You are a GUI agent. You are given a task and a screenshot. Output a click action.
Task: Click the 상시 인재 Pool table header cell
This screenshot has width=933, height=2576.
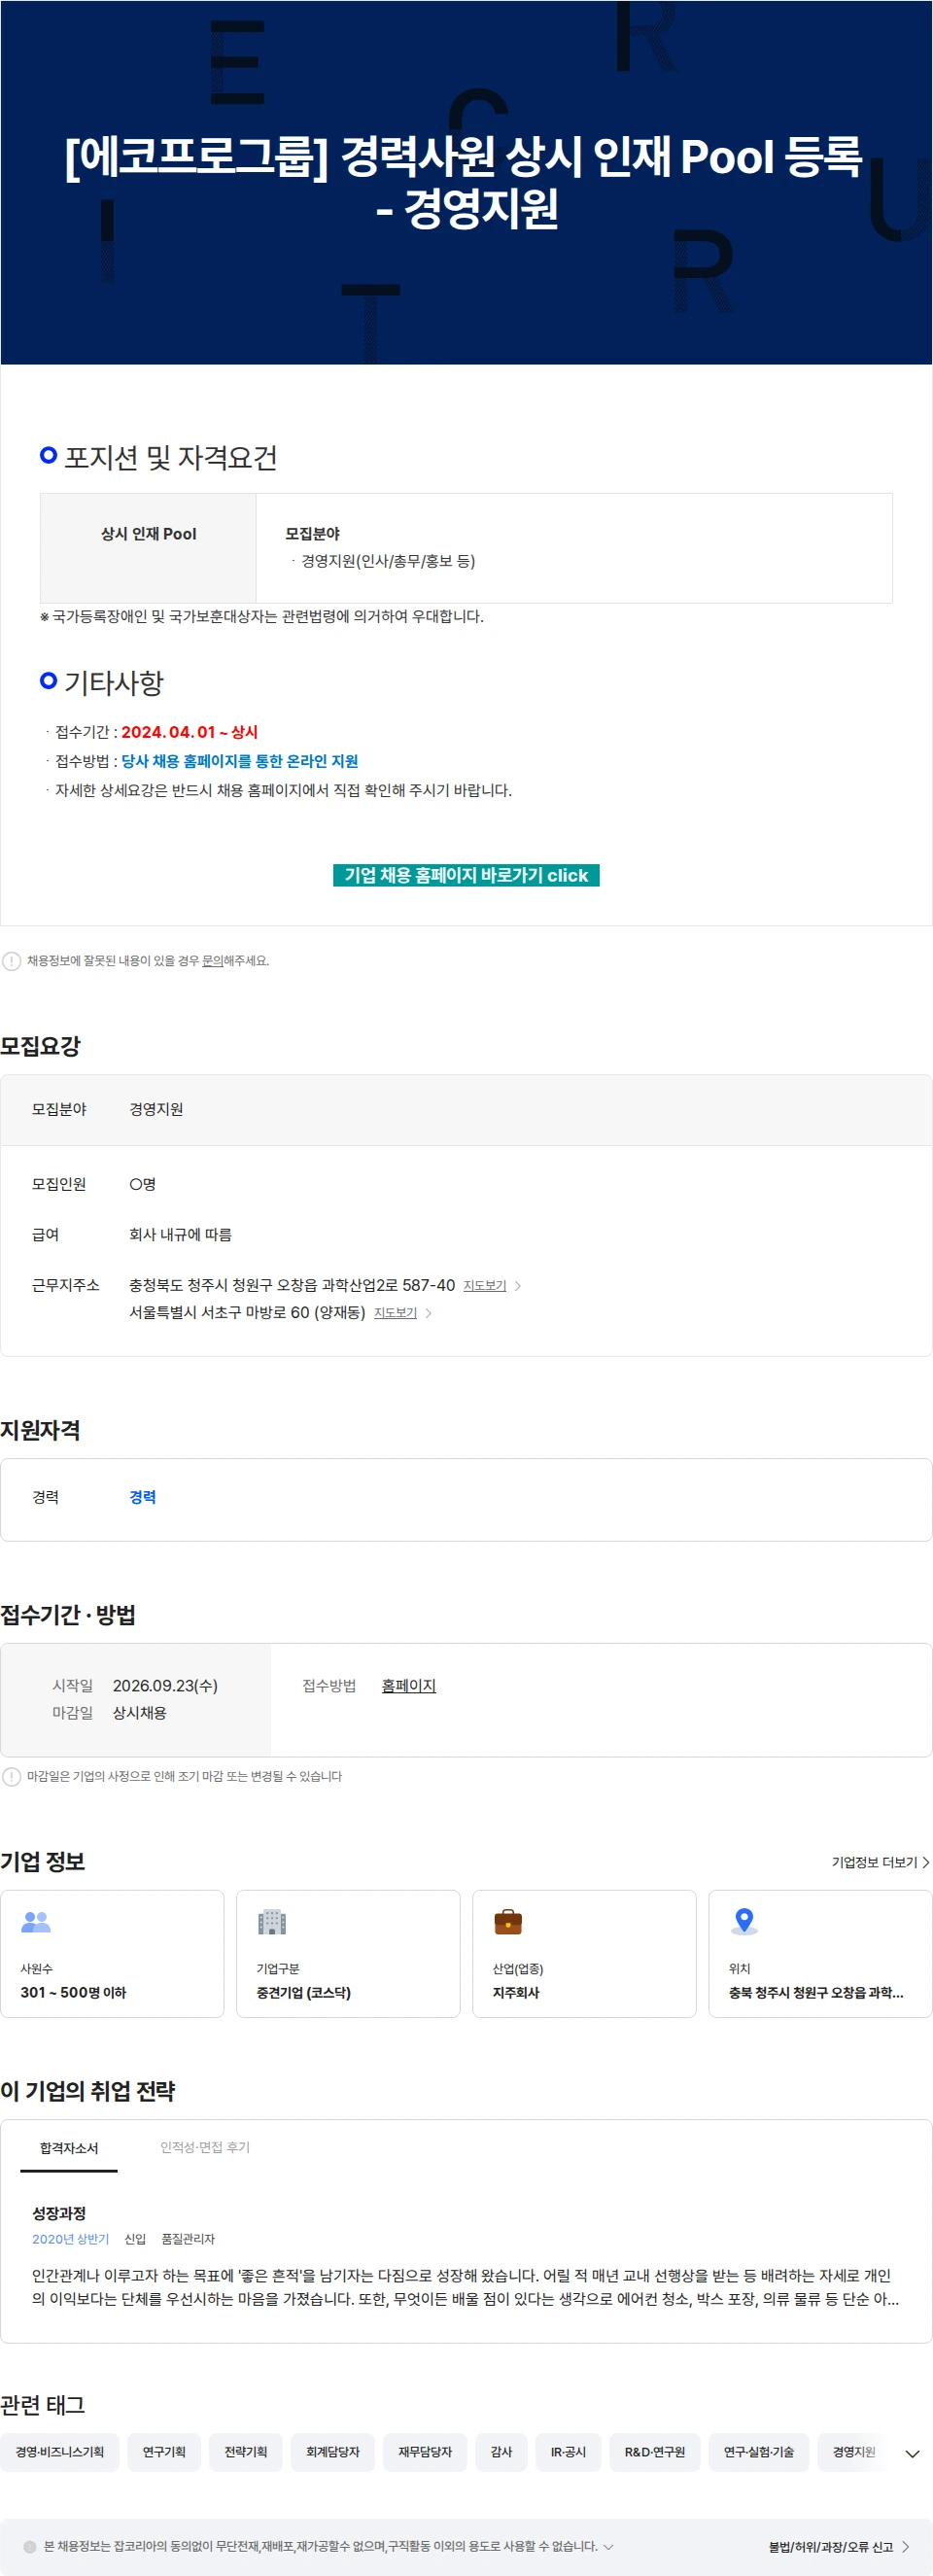[148, 548]
